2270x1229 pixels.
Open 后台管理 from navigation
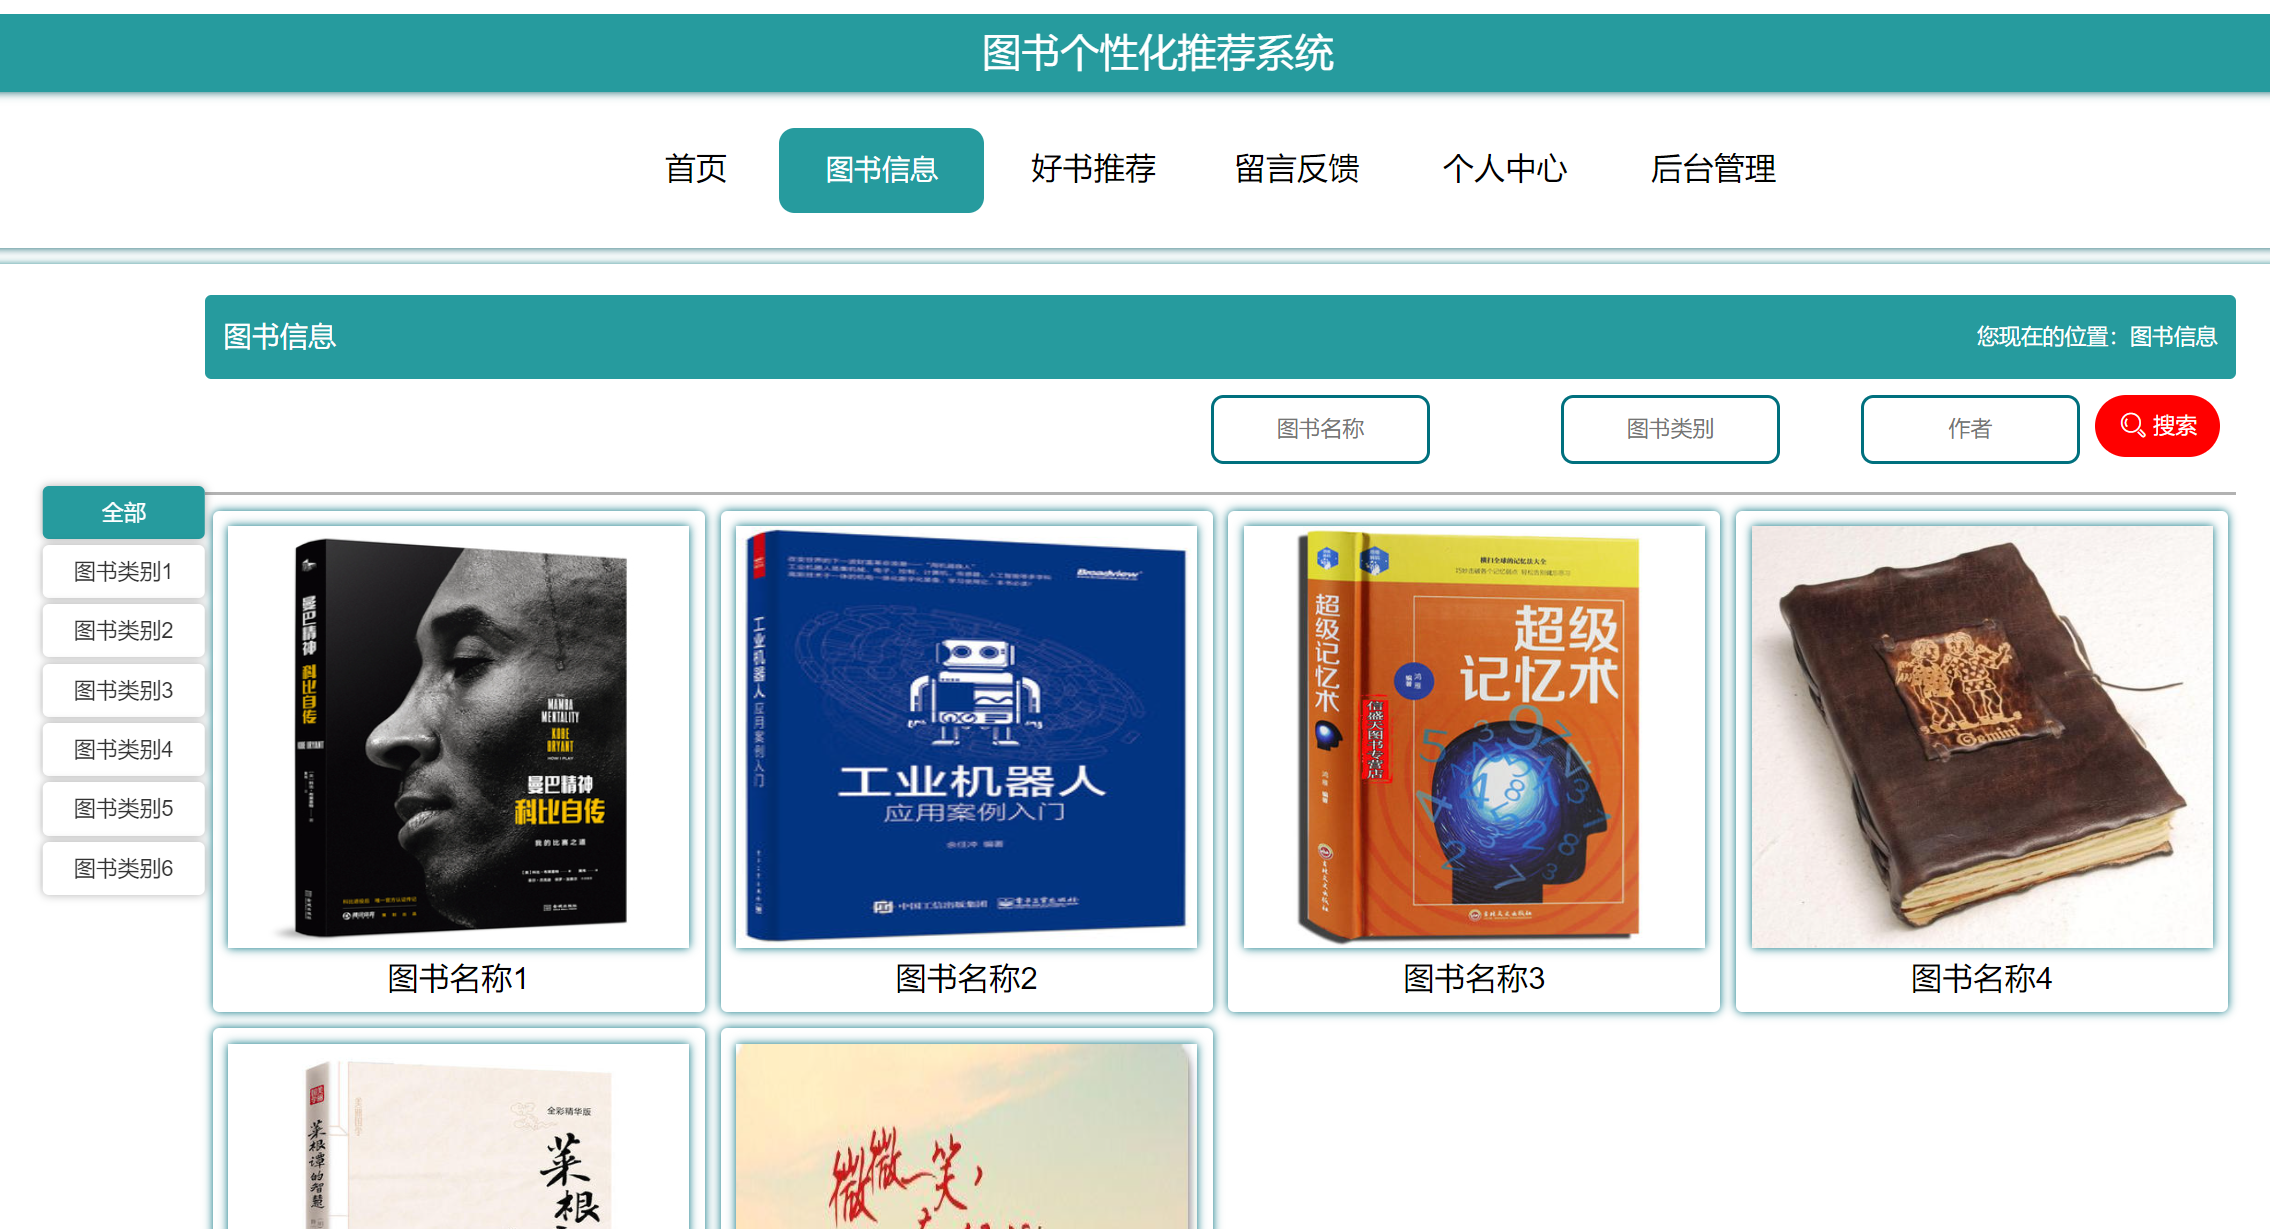point(1714,170)
